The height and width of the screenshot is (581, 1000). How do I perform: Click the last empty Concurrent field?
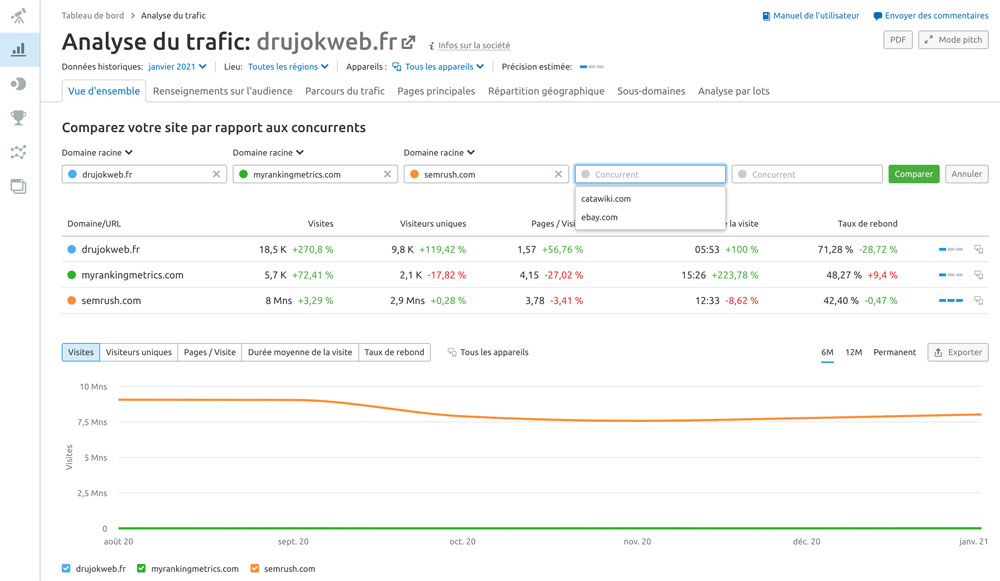807,174
